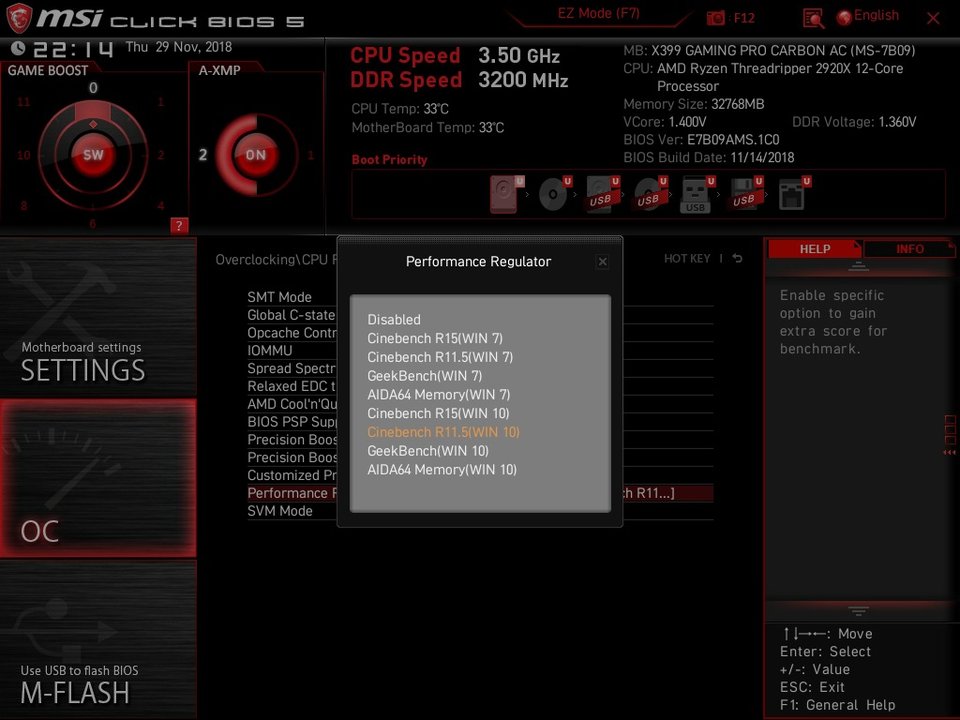Choose GeekBench(WIN 10)
The image size is (960, 720).
point(428,451)
